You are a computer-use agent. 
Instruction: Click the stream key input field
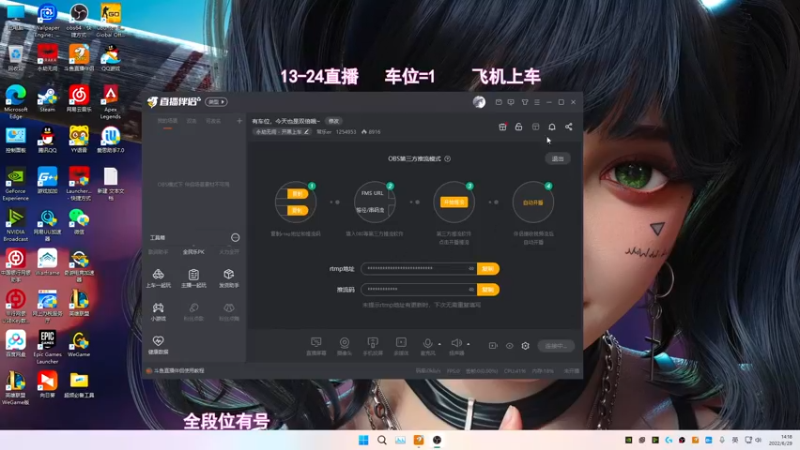pos(419,289)
